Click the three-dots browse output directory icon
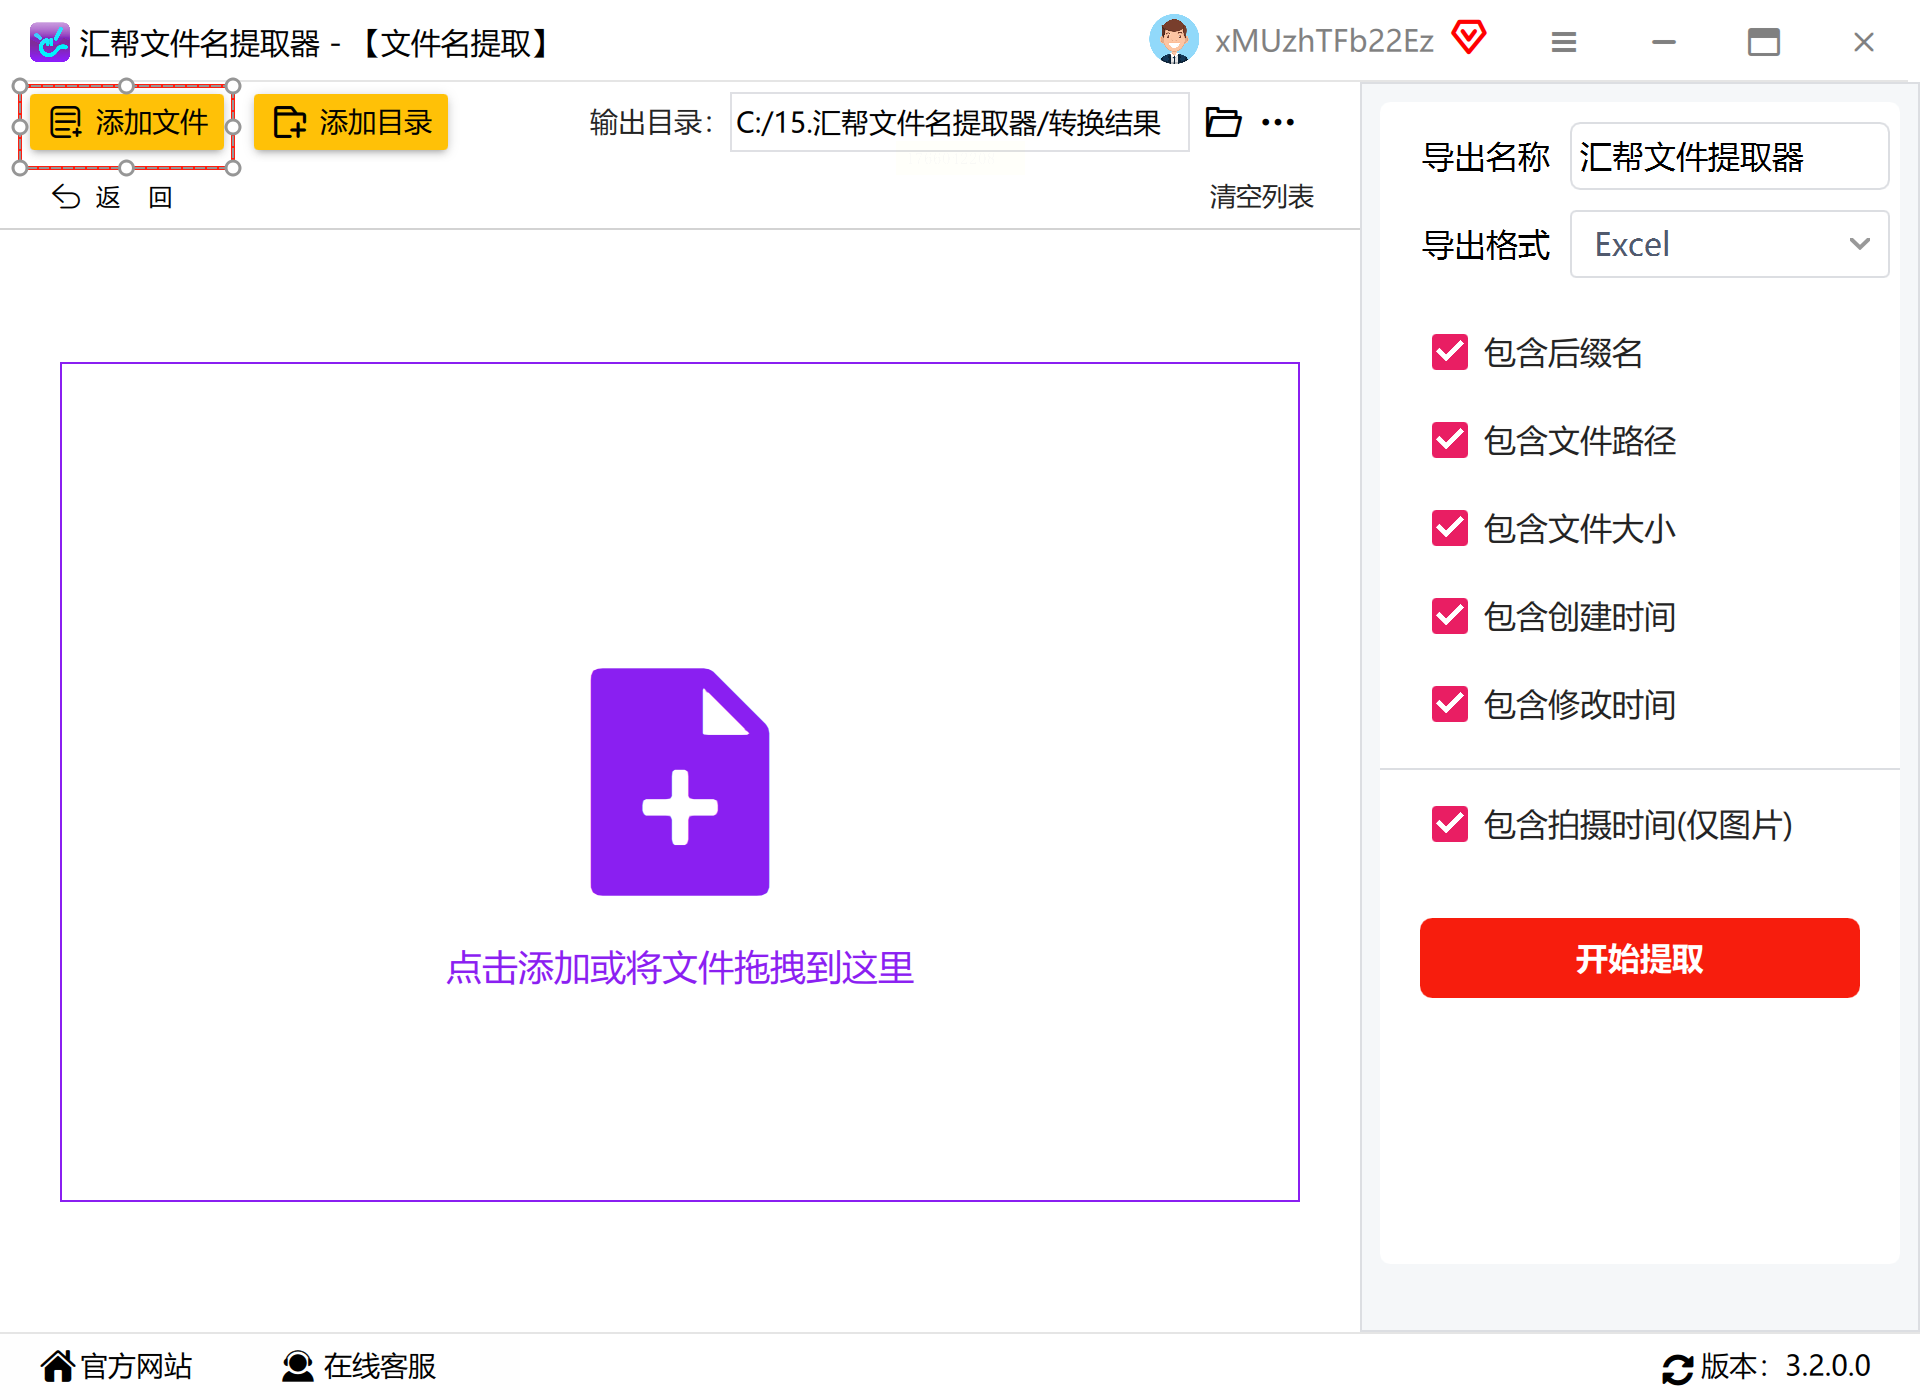 point(1277,122)
